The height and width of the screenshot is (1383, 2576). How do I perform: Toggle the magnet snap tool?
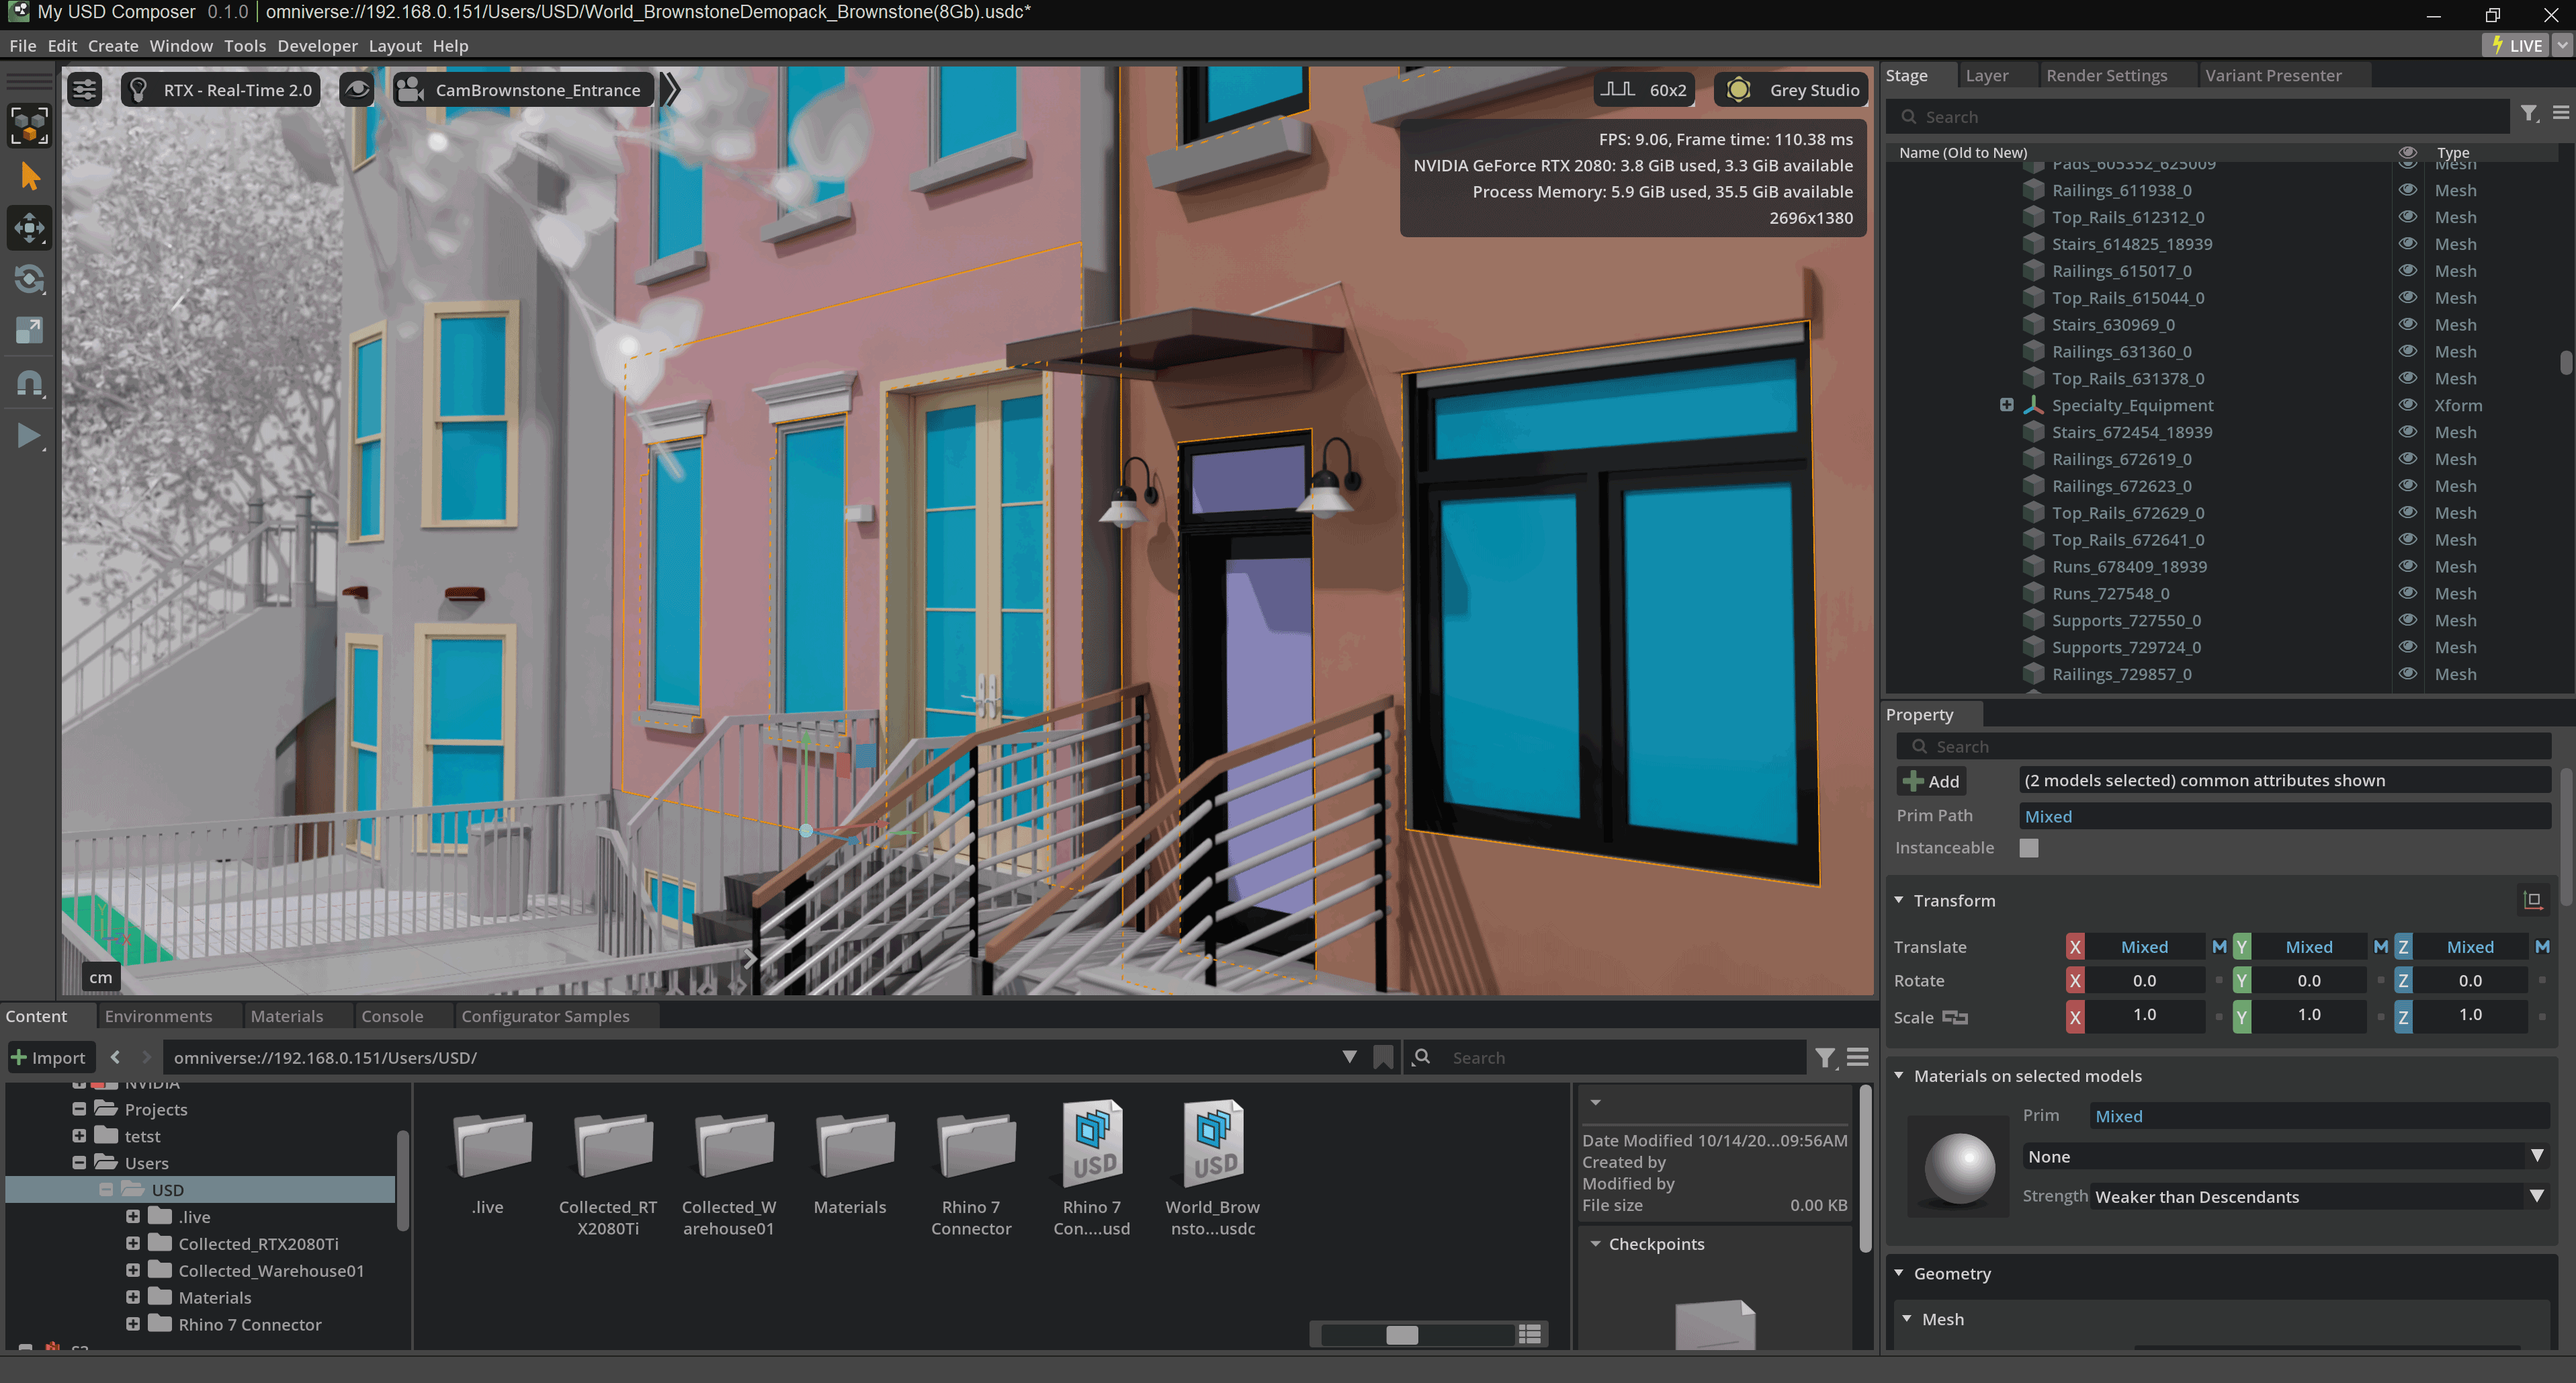pos(29,384)
